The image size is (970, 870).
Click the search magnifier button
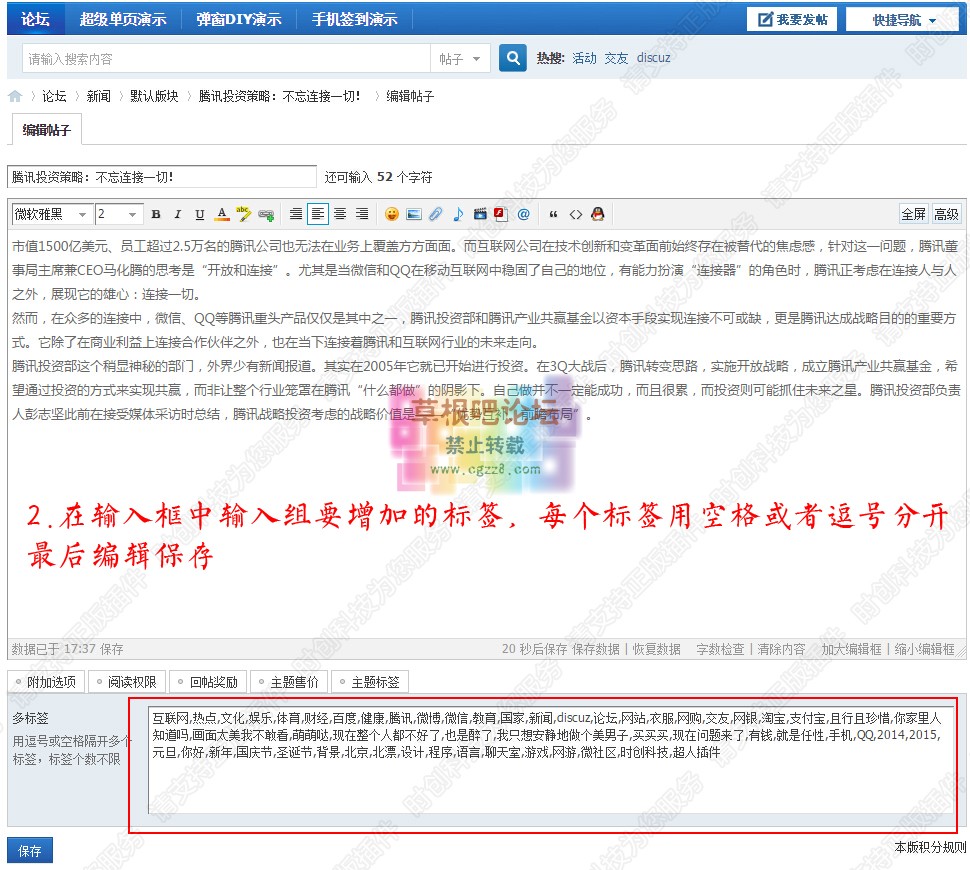click(511, 58)
